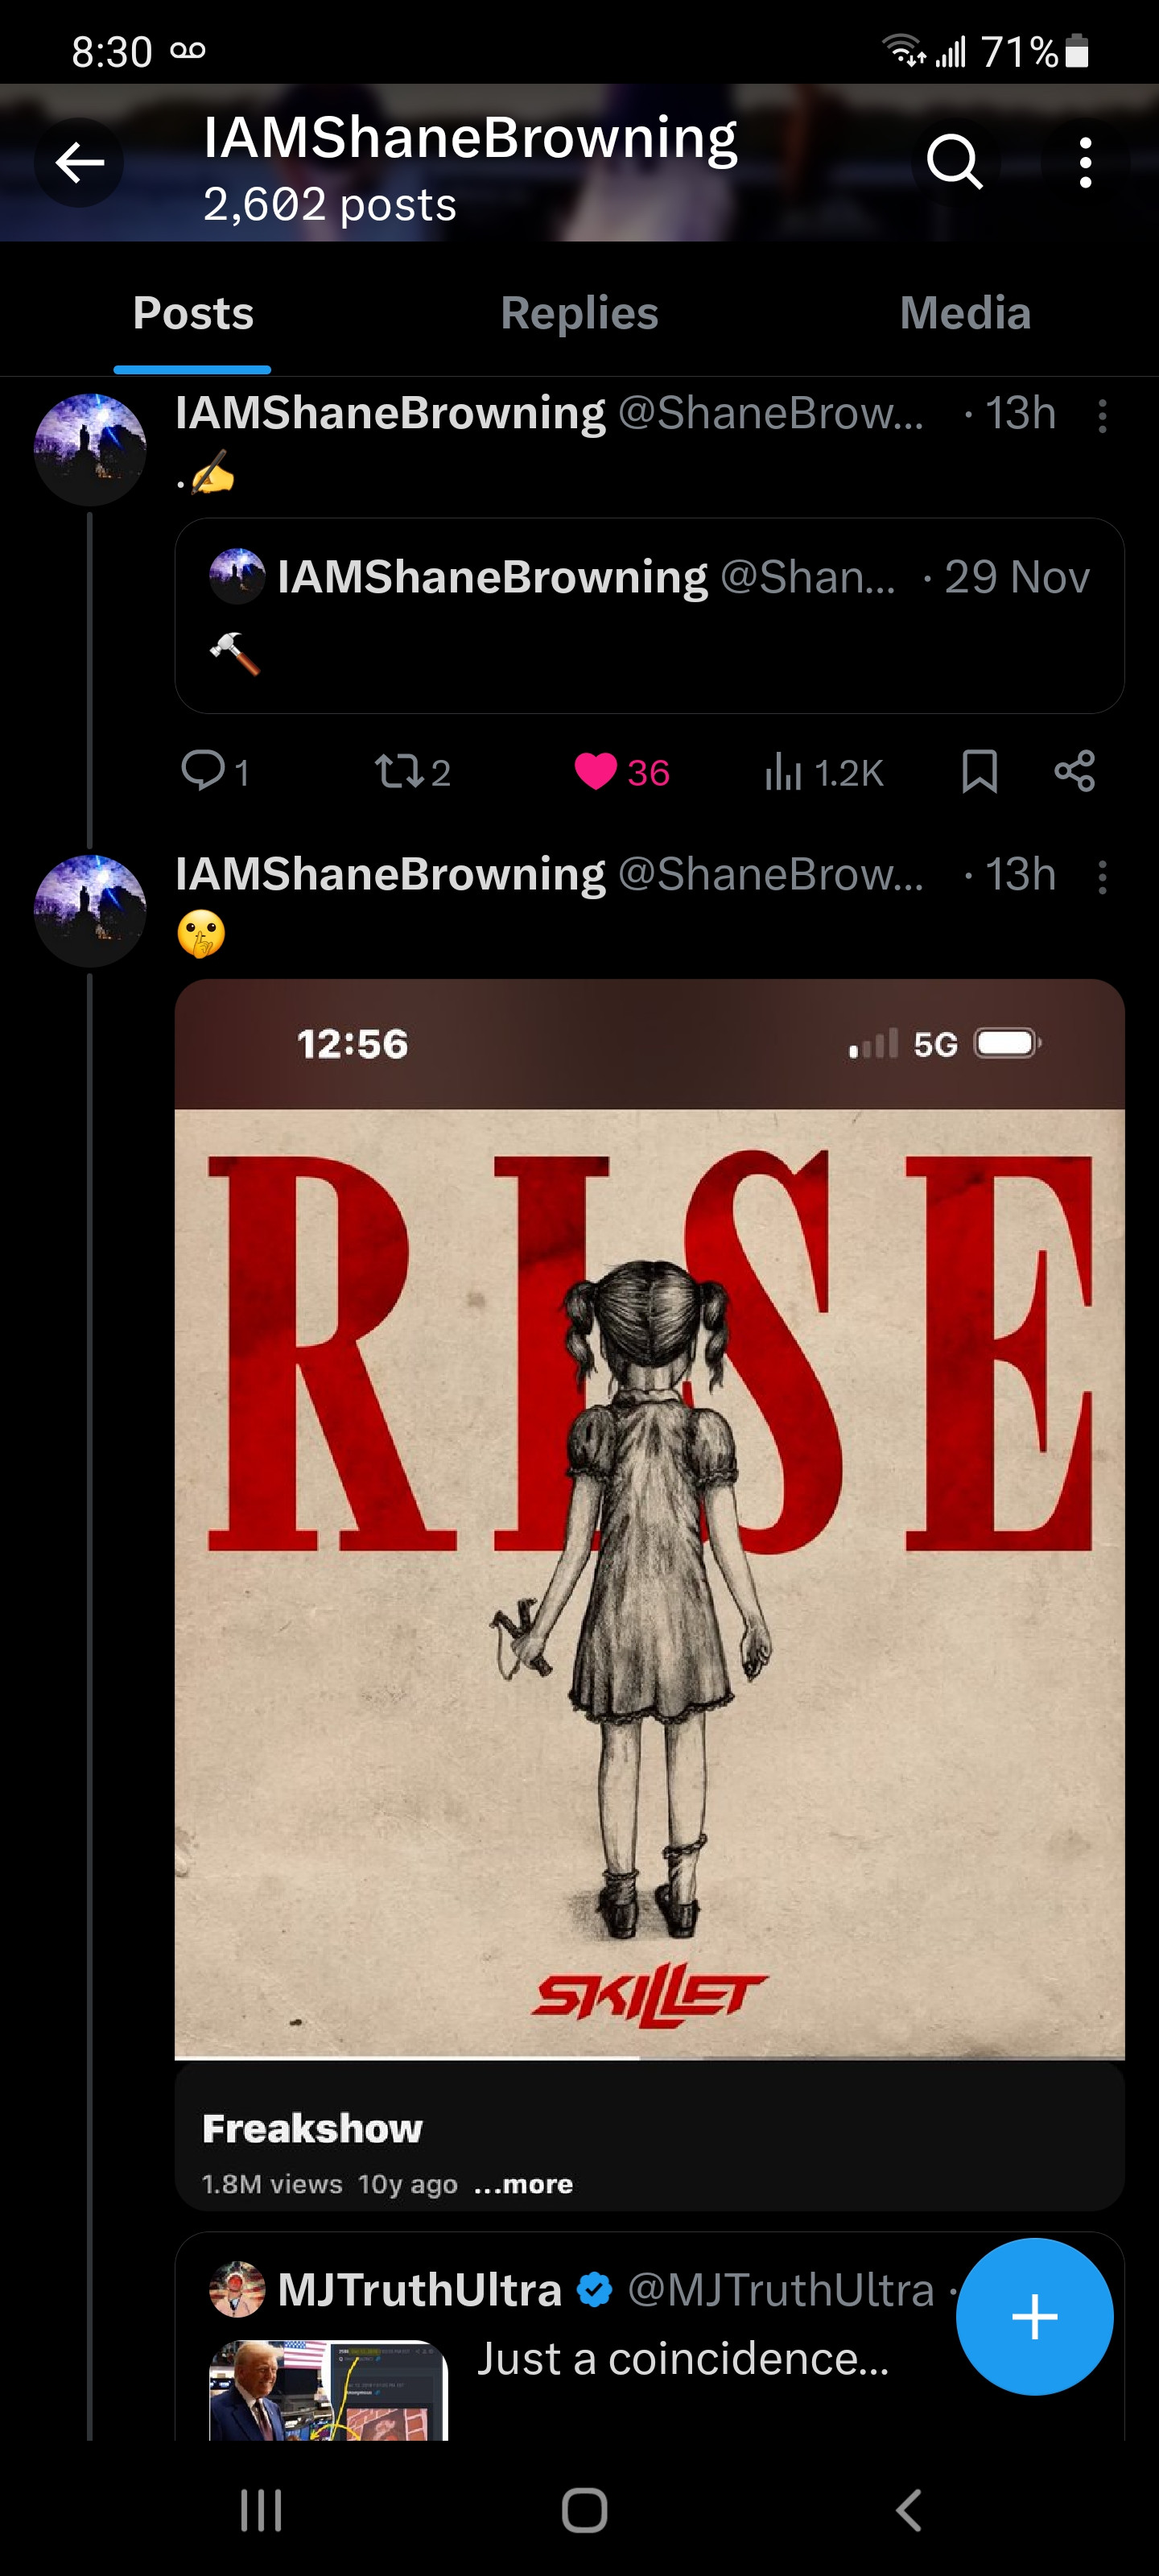Switch to the Media tab
The width and height of the screenshot is (1159, 2576).
tap(964, 314)
